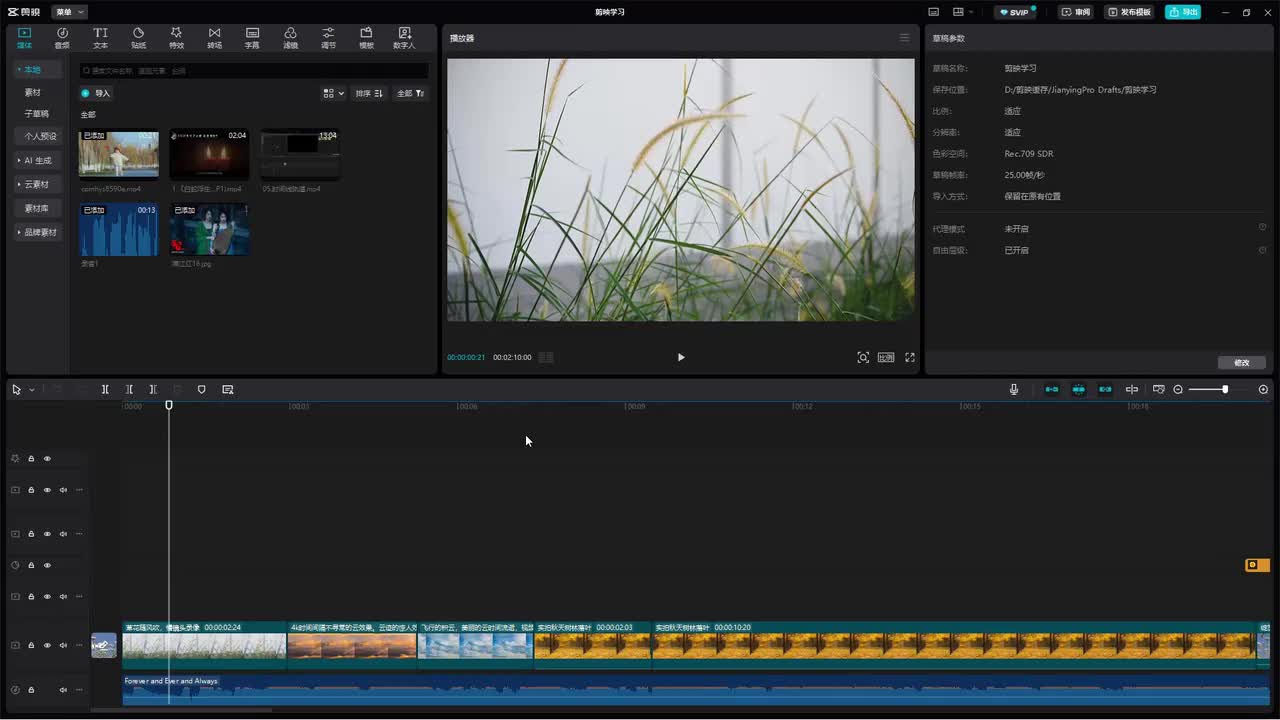Adjust the timeline zoom slider
The width and height of the screenshot is (1280, 720).
pos(1224,389)
